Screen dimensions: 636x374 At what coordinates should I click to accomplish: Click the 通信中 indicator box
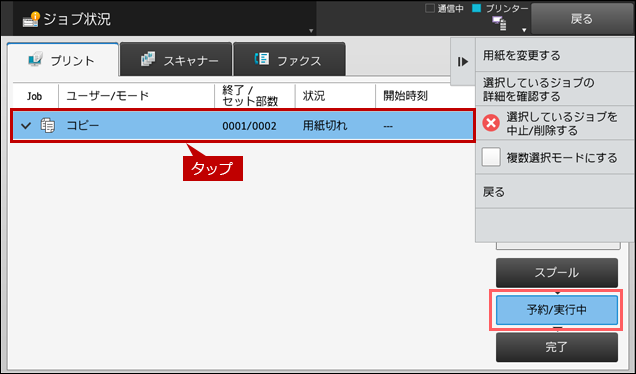tap(430, 8)
